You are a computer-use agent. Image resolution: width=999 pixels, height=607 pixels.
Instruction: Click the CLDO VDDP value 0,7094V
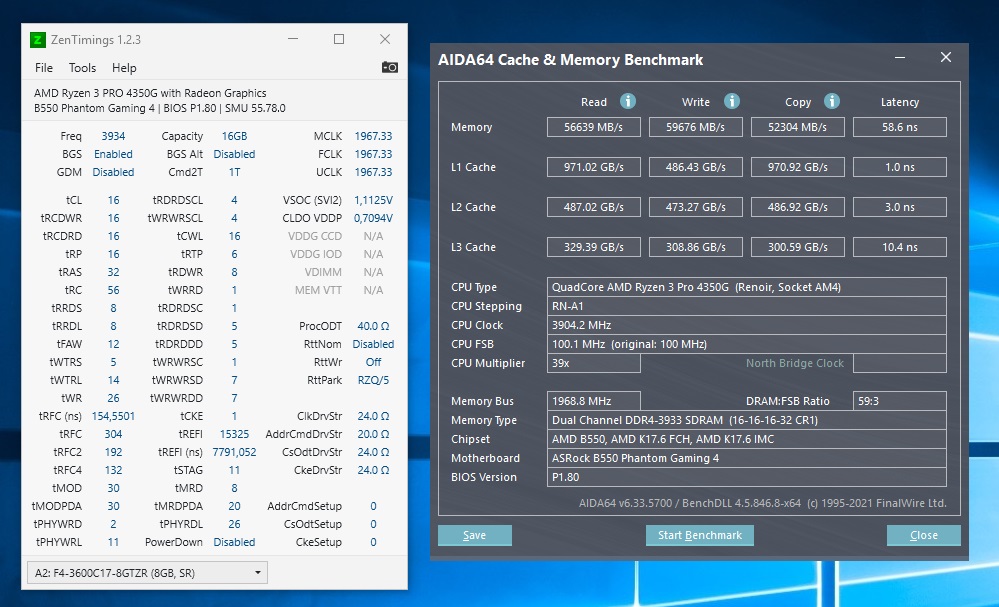point(373,218)
